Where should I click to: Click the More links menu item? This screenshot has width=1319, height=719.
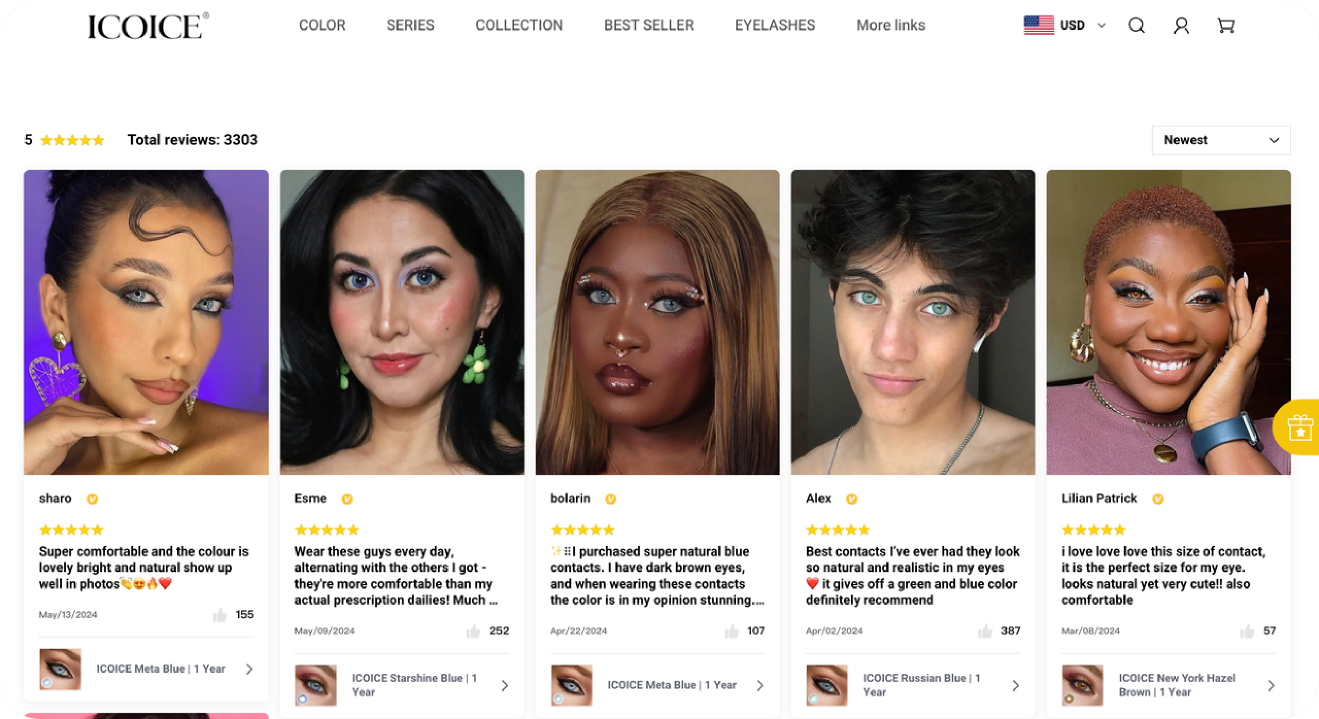890,26
